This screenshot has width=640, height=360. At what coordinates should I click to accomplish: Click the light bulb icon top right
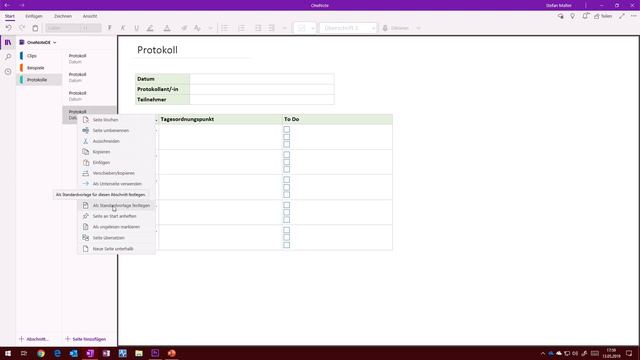coord(573,16)
